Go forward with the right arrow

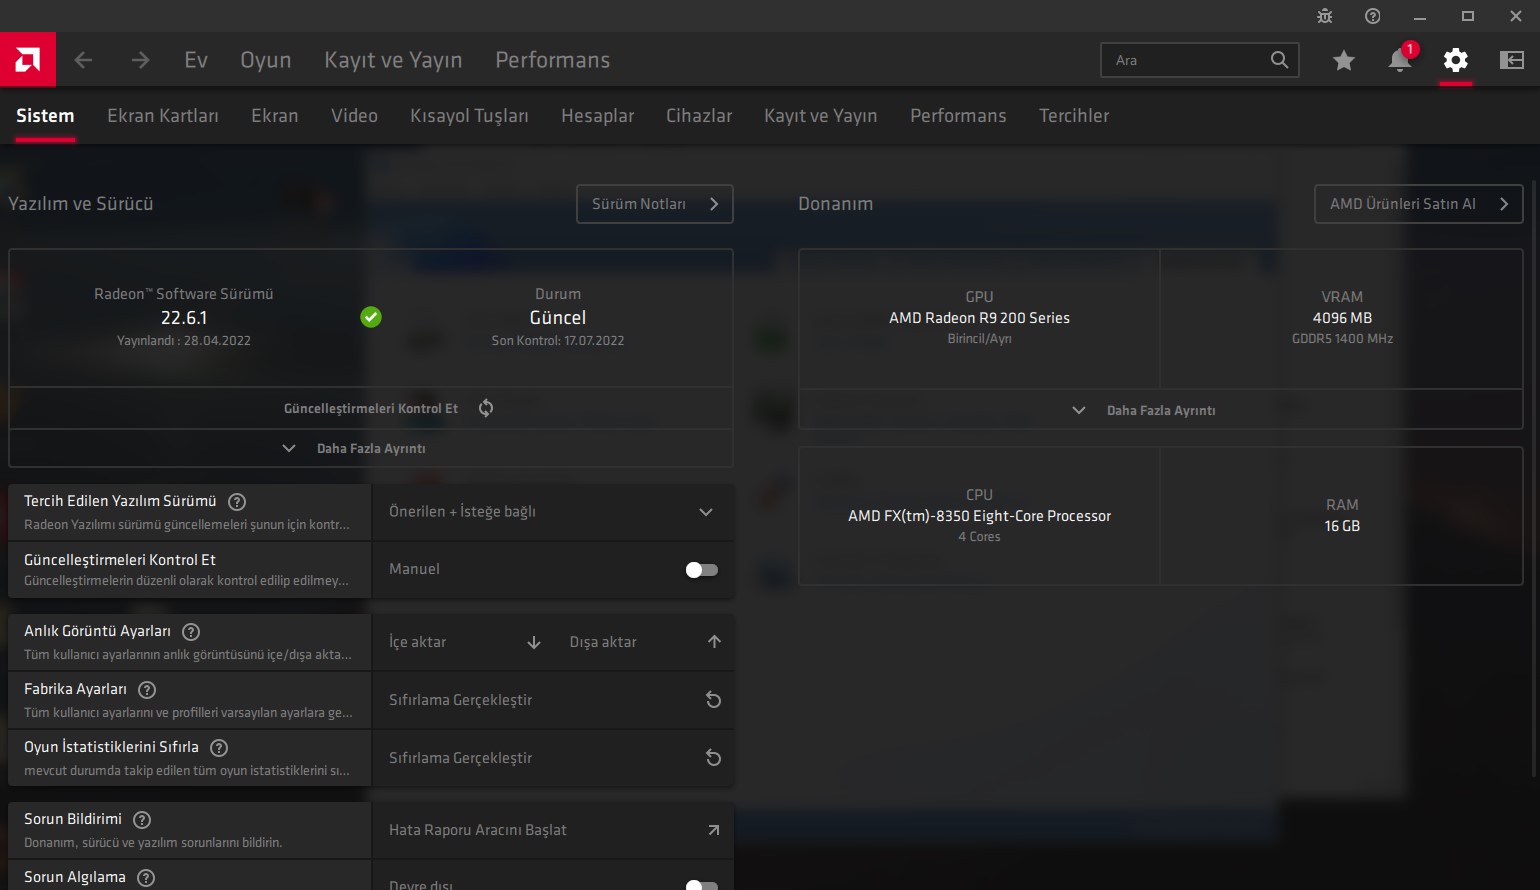(x=140, y=60)
